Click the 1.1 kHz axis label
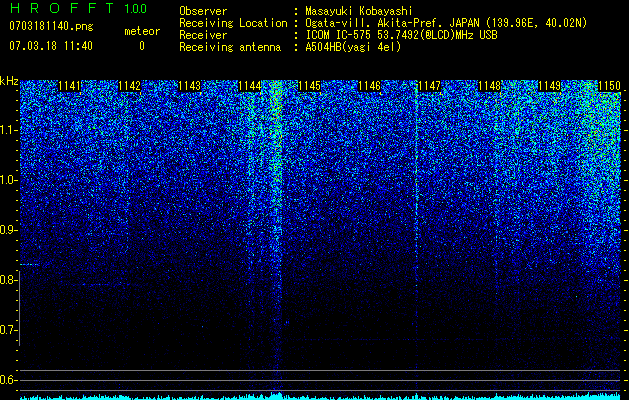629x400 pixels. pyautogui.click(x=8, y=130)
